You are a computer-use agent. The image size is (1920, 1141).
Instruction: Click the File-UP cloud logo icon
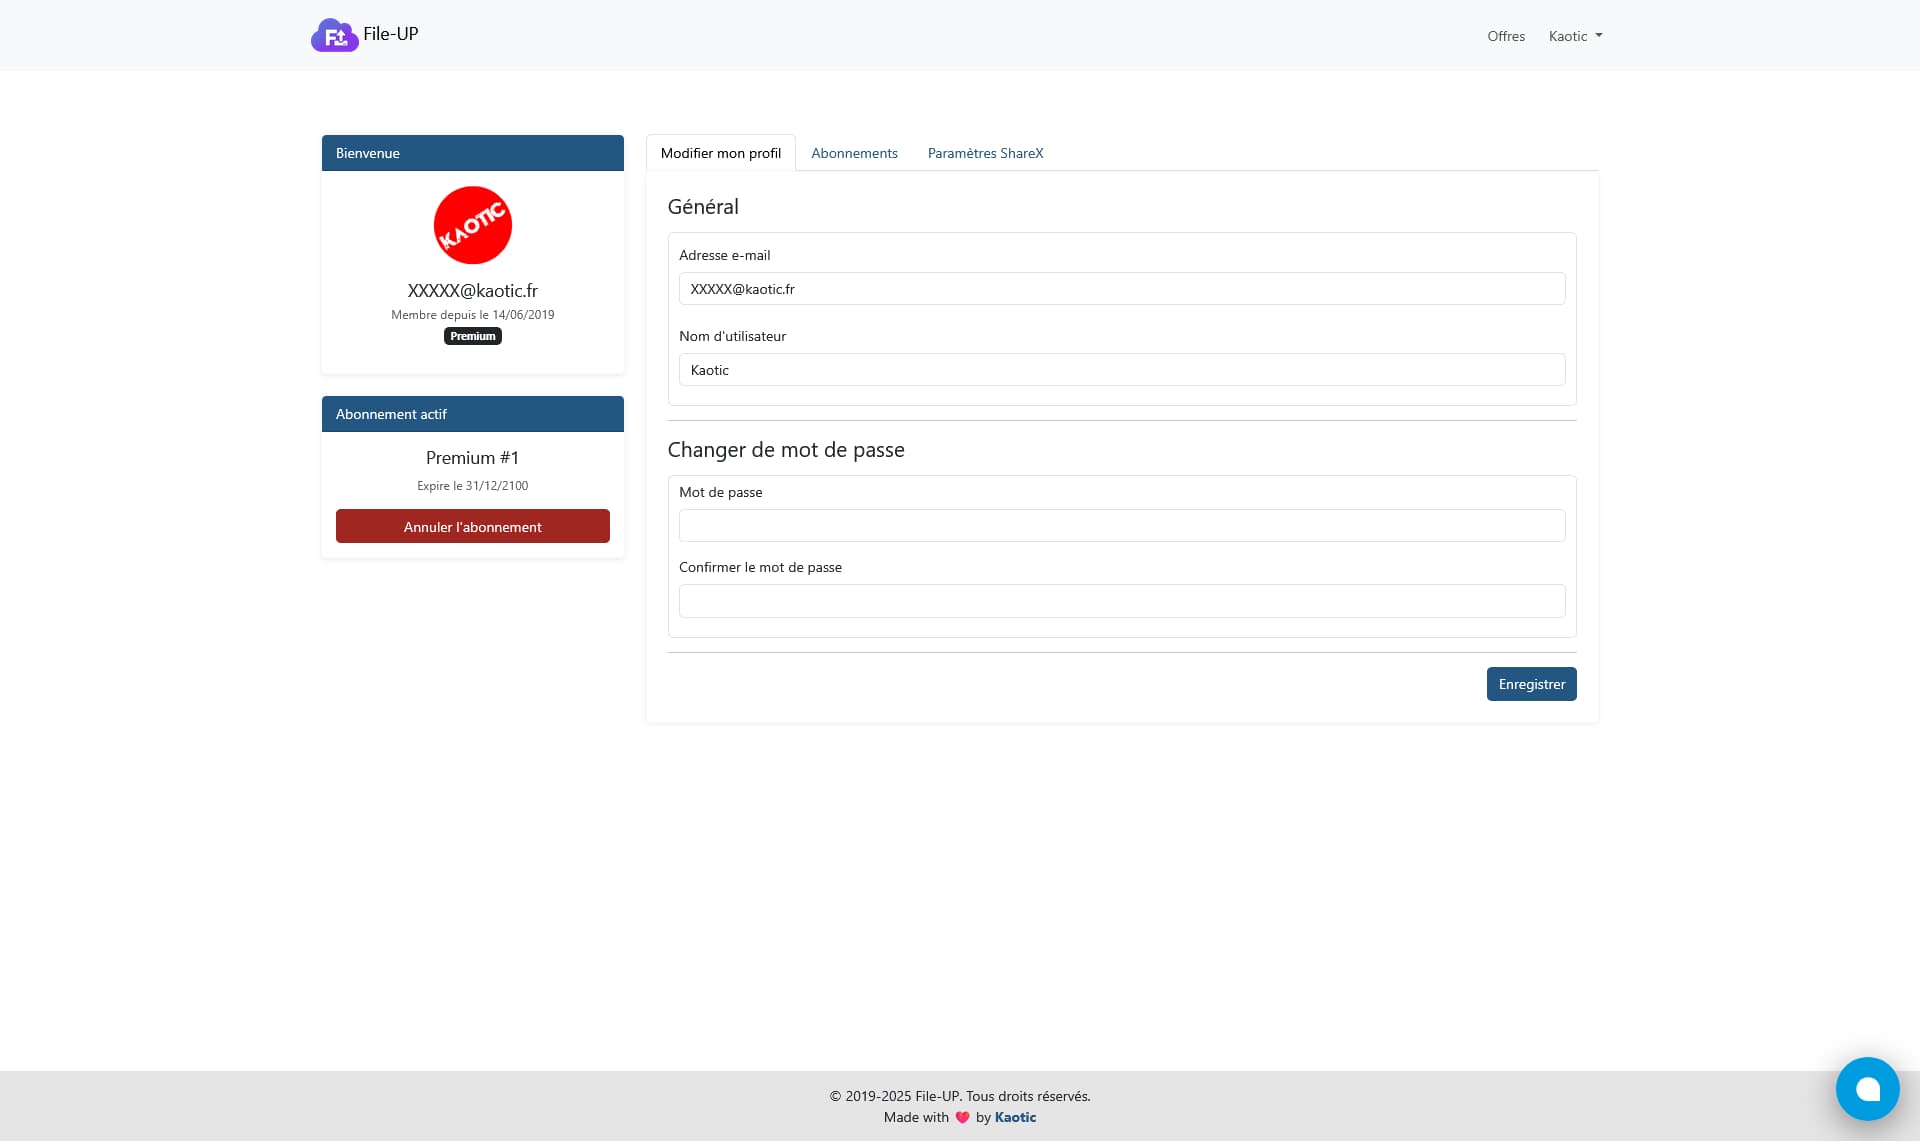(x=334, y=35)
